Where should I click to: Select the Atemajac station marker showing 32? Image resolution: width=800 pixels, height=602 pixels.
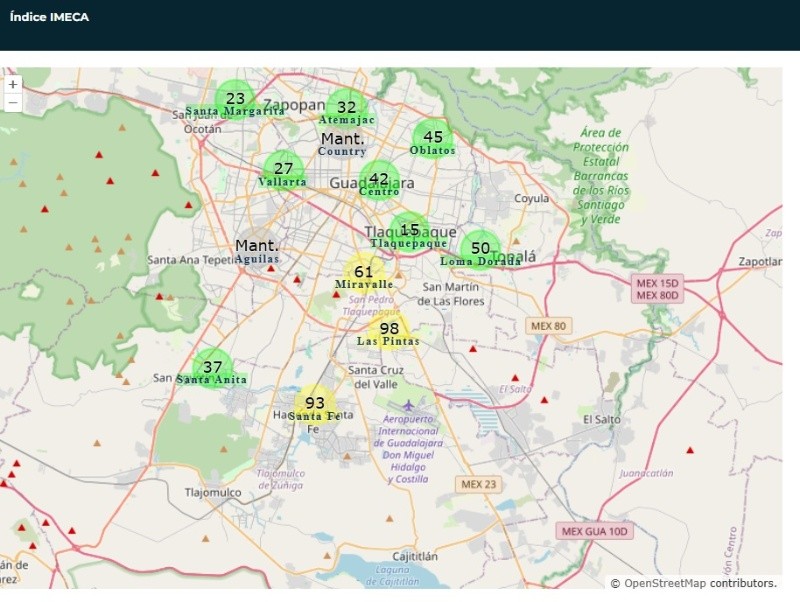[346, 108]
